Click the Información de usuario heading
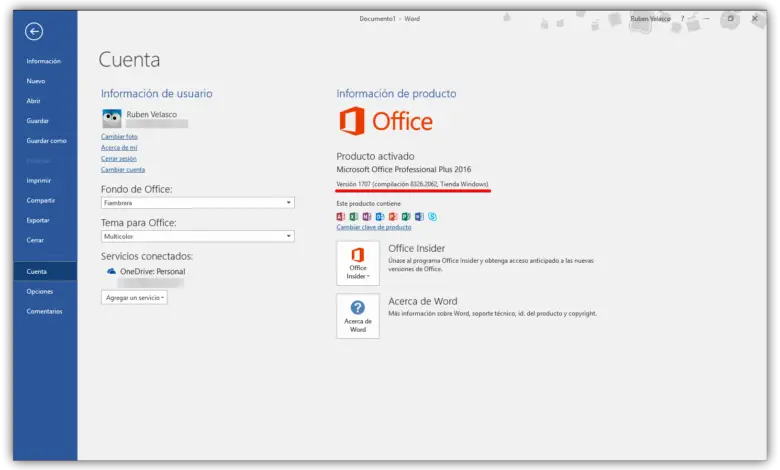This screenshot has height=470, width=780. pos(157,94)
